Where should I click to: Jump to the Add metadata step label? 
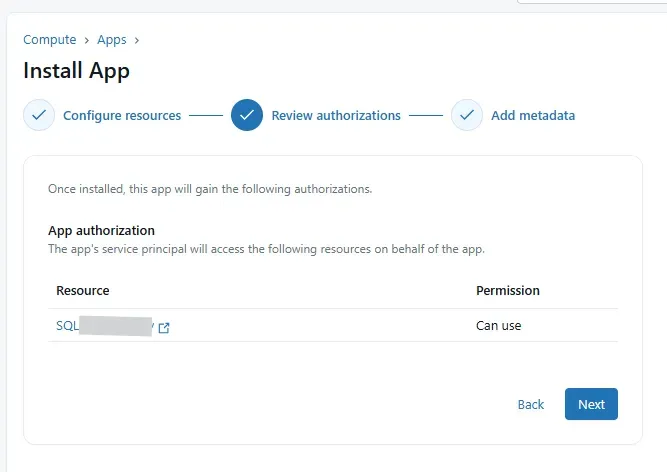click(x=533, y=115)
